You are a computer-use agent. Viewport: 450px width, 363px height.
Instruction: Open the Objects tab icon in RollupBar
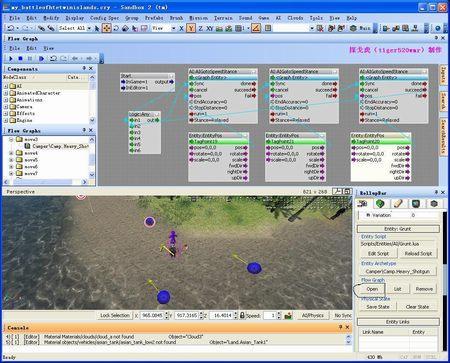tap(362, 203)
